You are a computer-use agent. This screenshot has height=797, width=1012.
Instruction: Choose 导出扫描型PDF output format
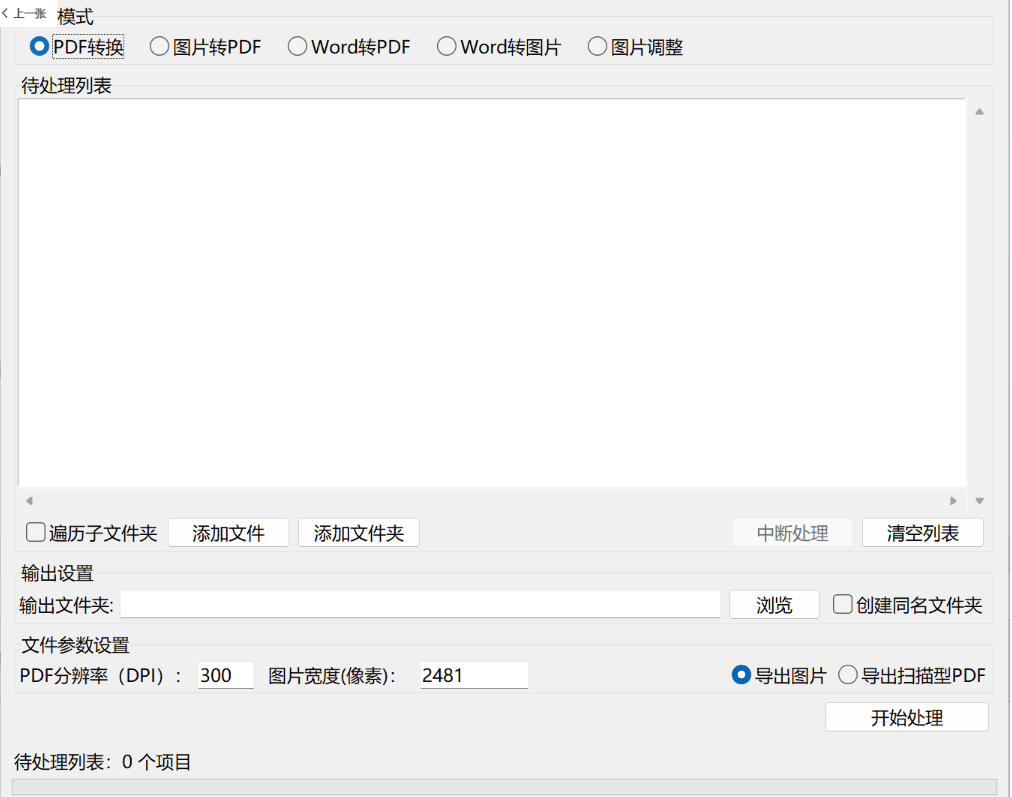(x=849, y=675)
